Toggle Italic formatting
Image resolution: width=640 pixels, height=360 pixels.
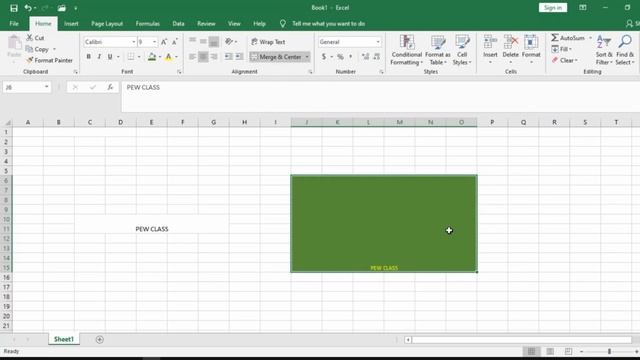(99, 57)
